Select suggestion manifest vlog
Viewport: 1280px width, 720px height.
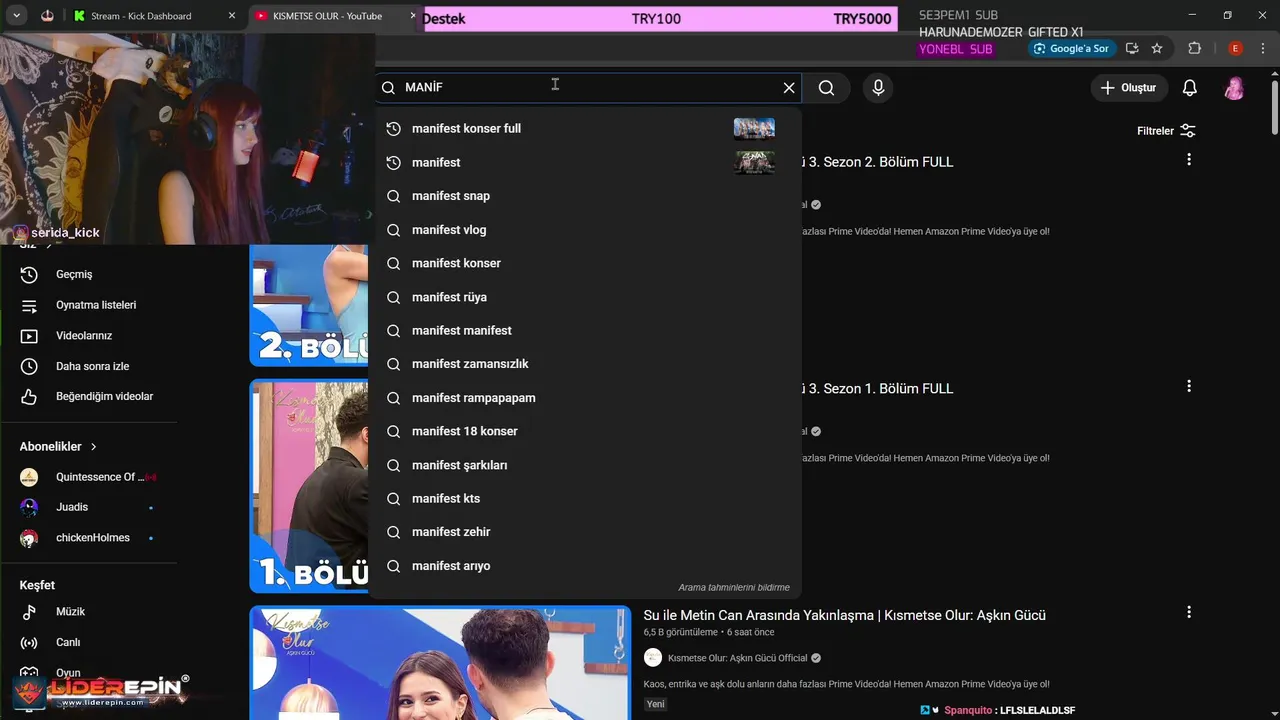(x=585, y=230)
